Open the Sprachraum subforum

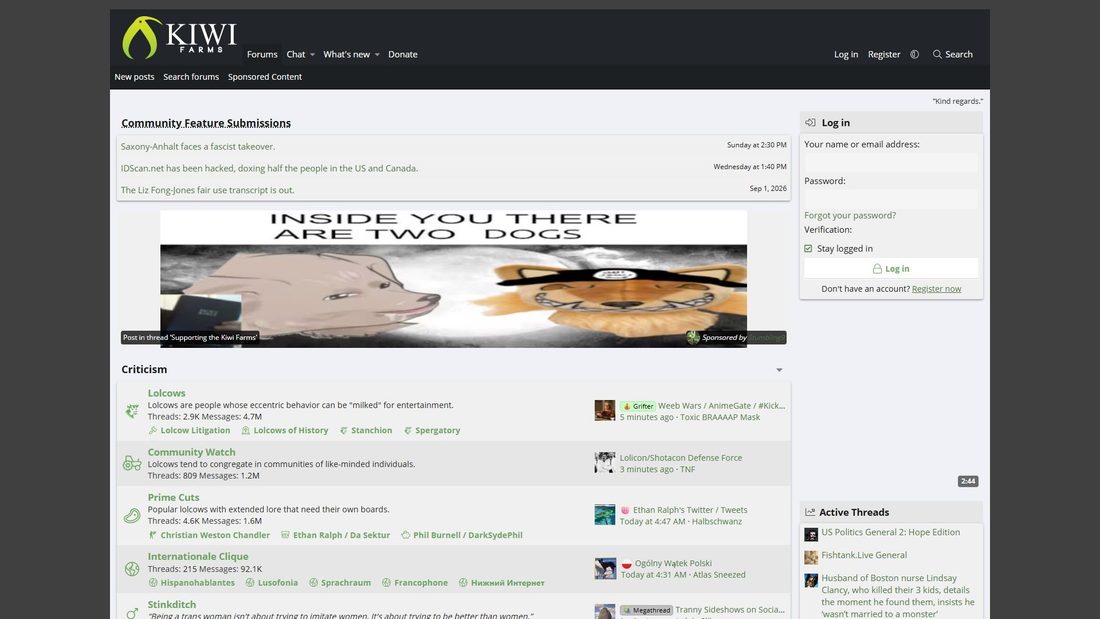click(346, 583)
